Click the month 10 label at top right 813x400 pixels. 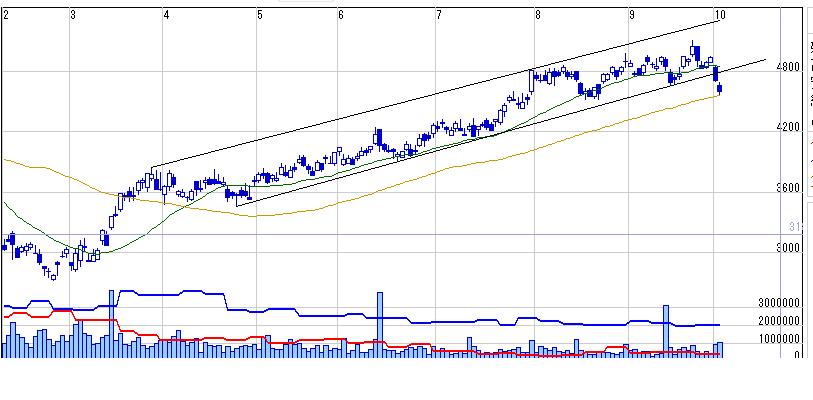(719, 15)
